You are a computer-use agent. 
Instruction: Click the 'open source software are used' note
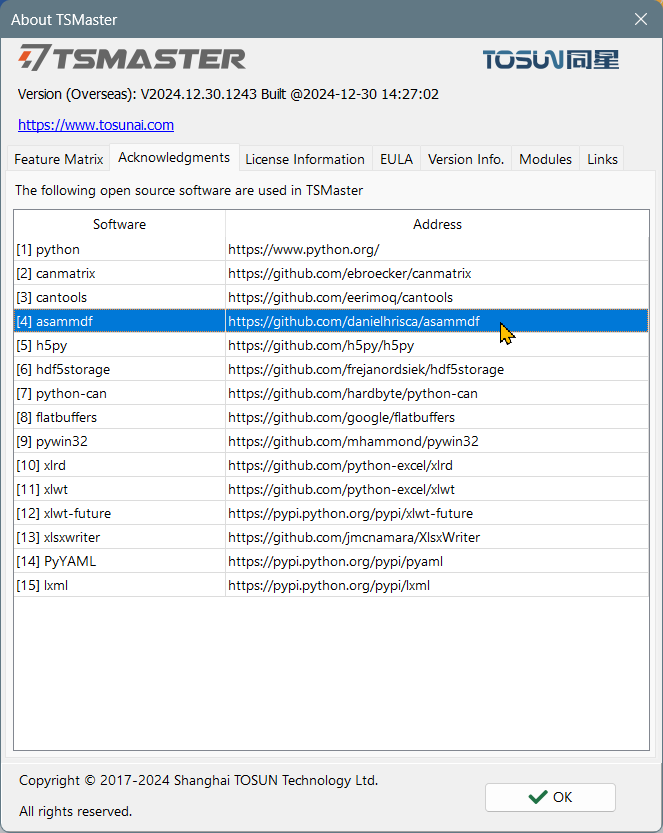tap(189, 190)
